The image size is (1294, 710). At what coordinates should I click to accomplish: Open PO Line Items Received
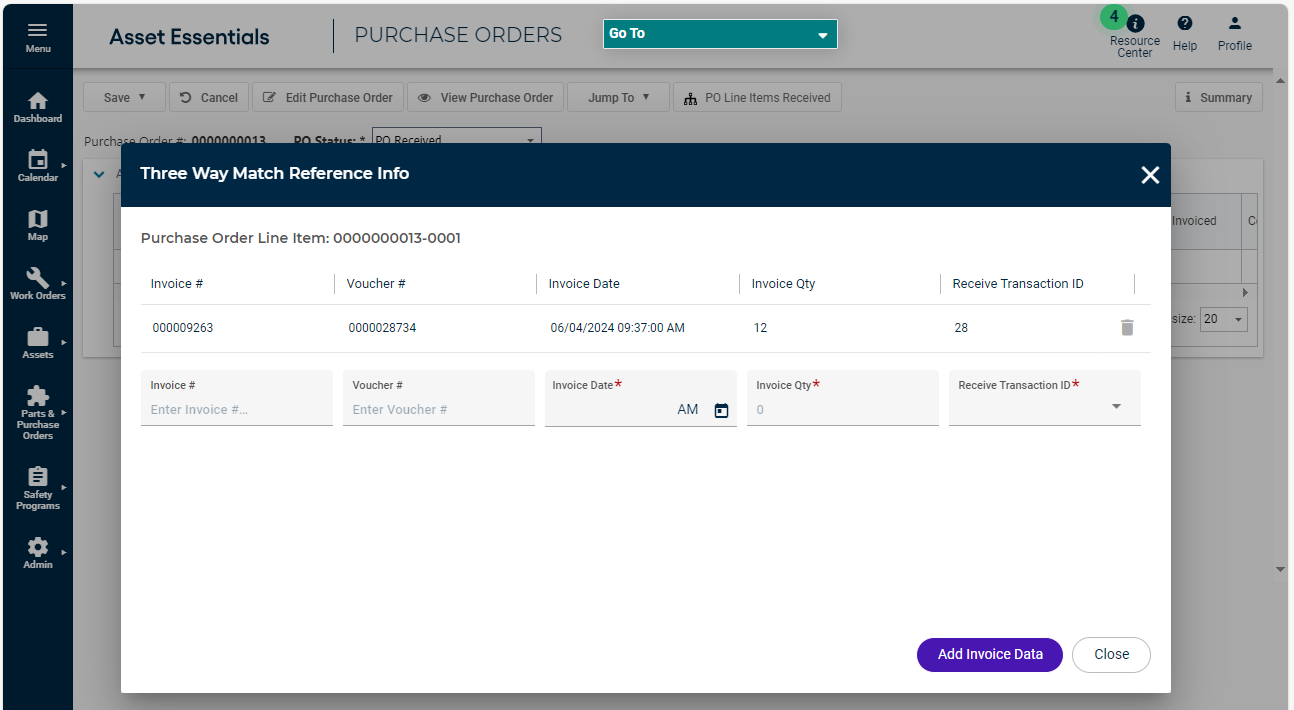point(758,97)
